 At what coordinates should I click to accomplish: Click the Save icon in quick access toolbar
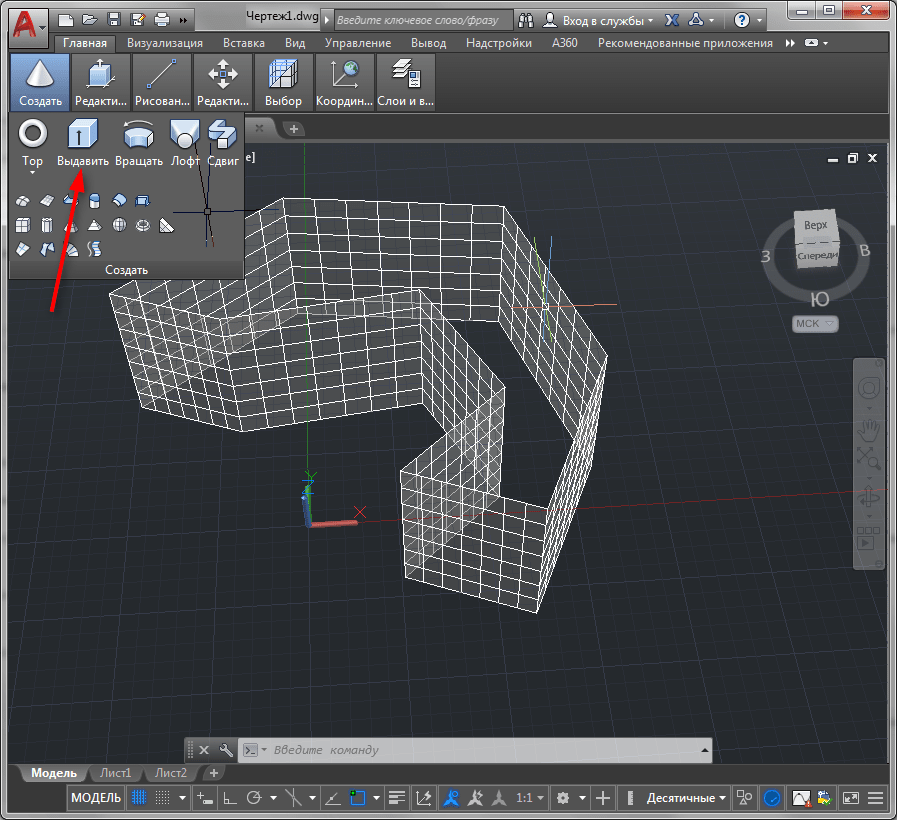tap(113, 19)
